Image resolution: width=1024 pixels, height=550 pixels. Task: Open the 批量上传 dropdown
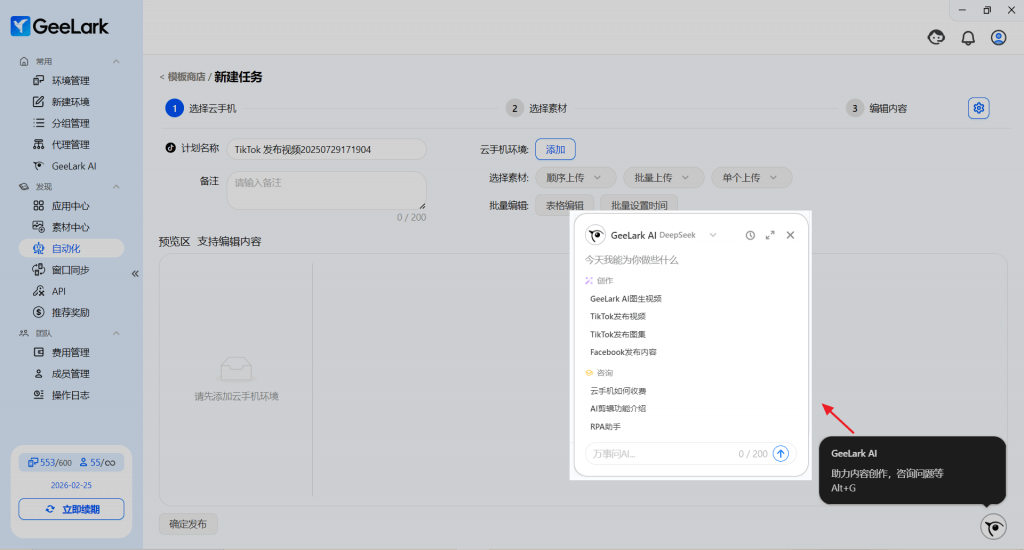click(x=662, y=177)
